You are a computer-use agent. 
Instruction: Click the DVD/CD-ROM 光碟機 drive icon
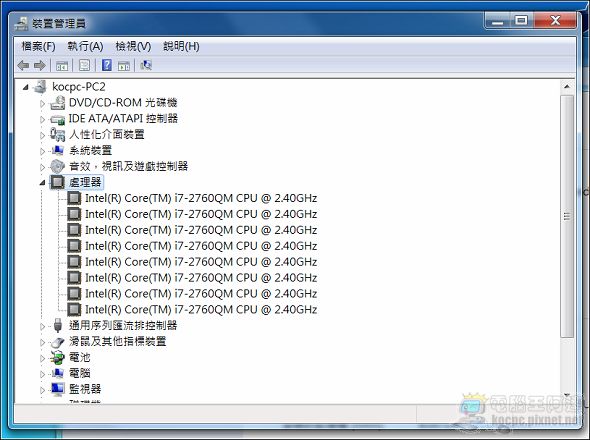coord(58,103)
